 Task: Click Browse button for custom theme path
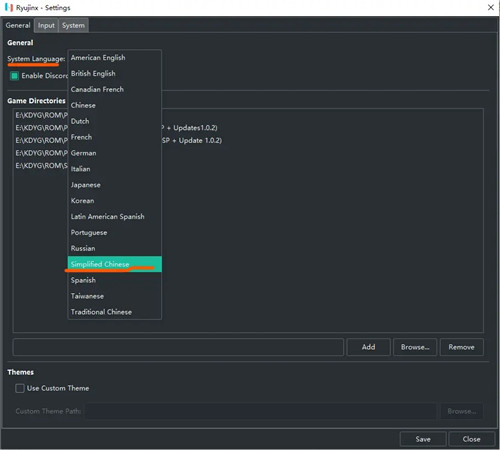(x=461, y=411)
